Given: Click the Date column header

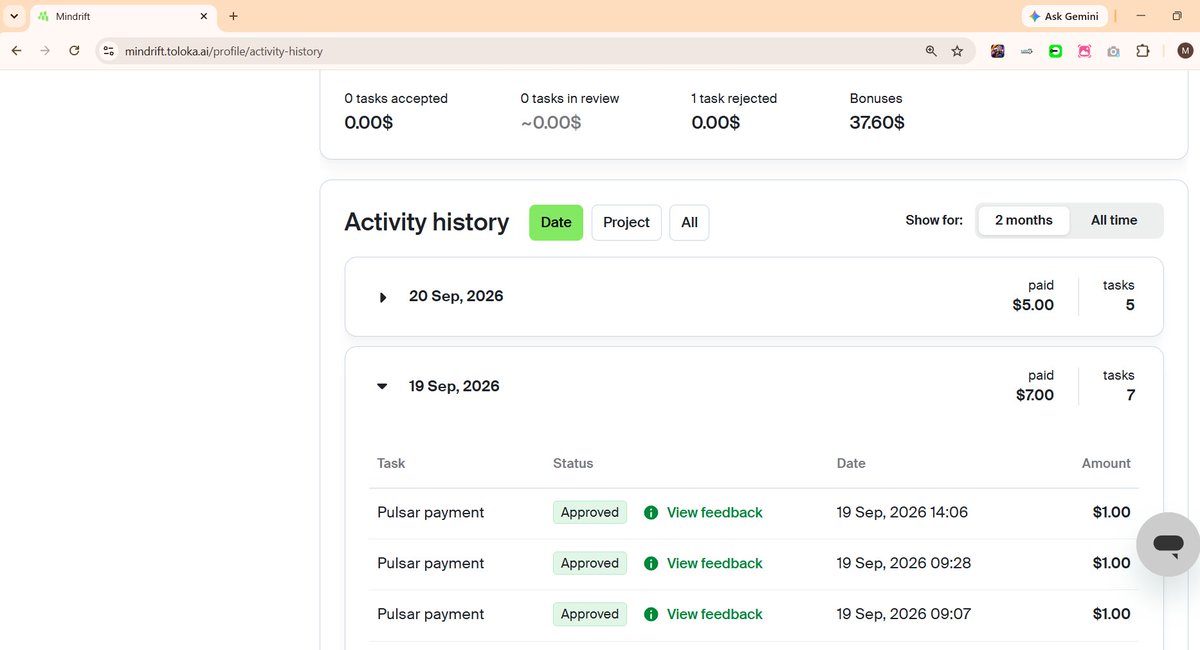Looking at the screenshot, I should pyautogui.click(x=851, y=464).
